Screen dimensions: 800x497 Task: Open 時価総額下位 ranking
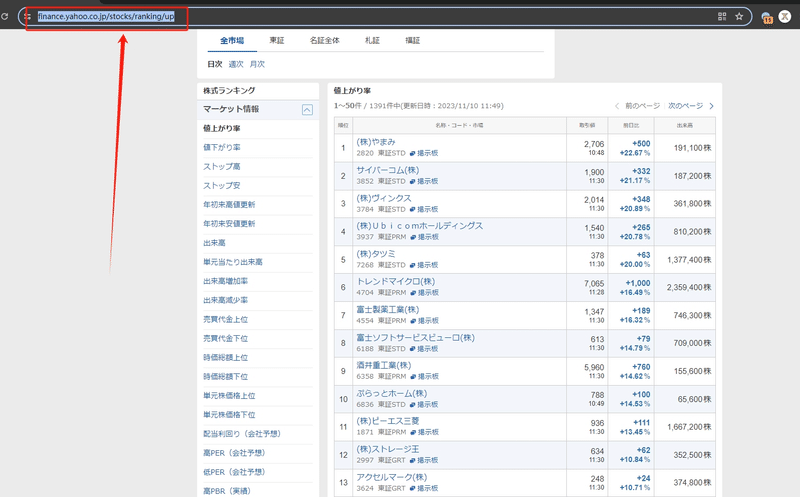click(226, 377)
